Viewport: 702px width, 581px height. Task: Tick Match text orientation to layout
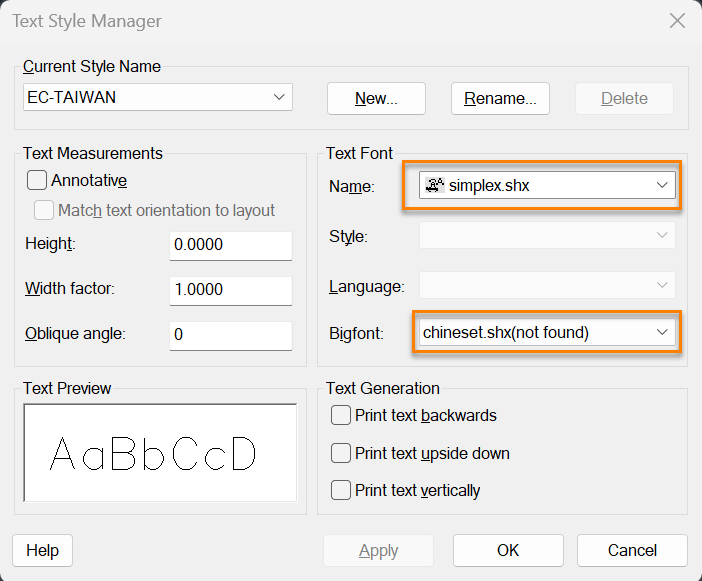click(44, 210)
